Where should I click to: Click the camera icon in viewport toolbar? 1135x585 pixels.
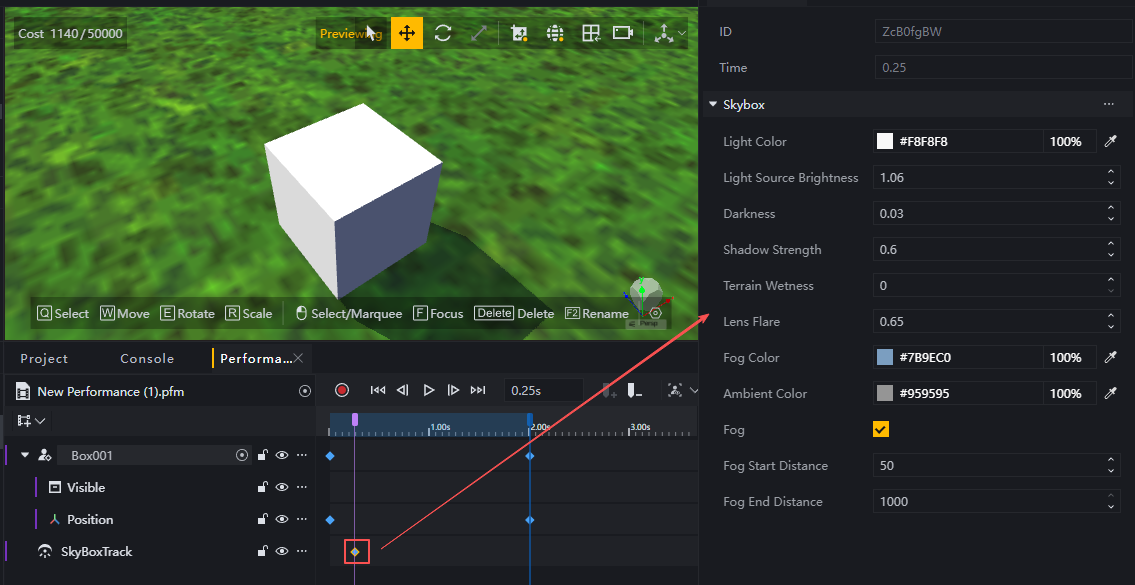coord(623,33)
